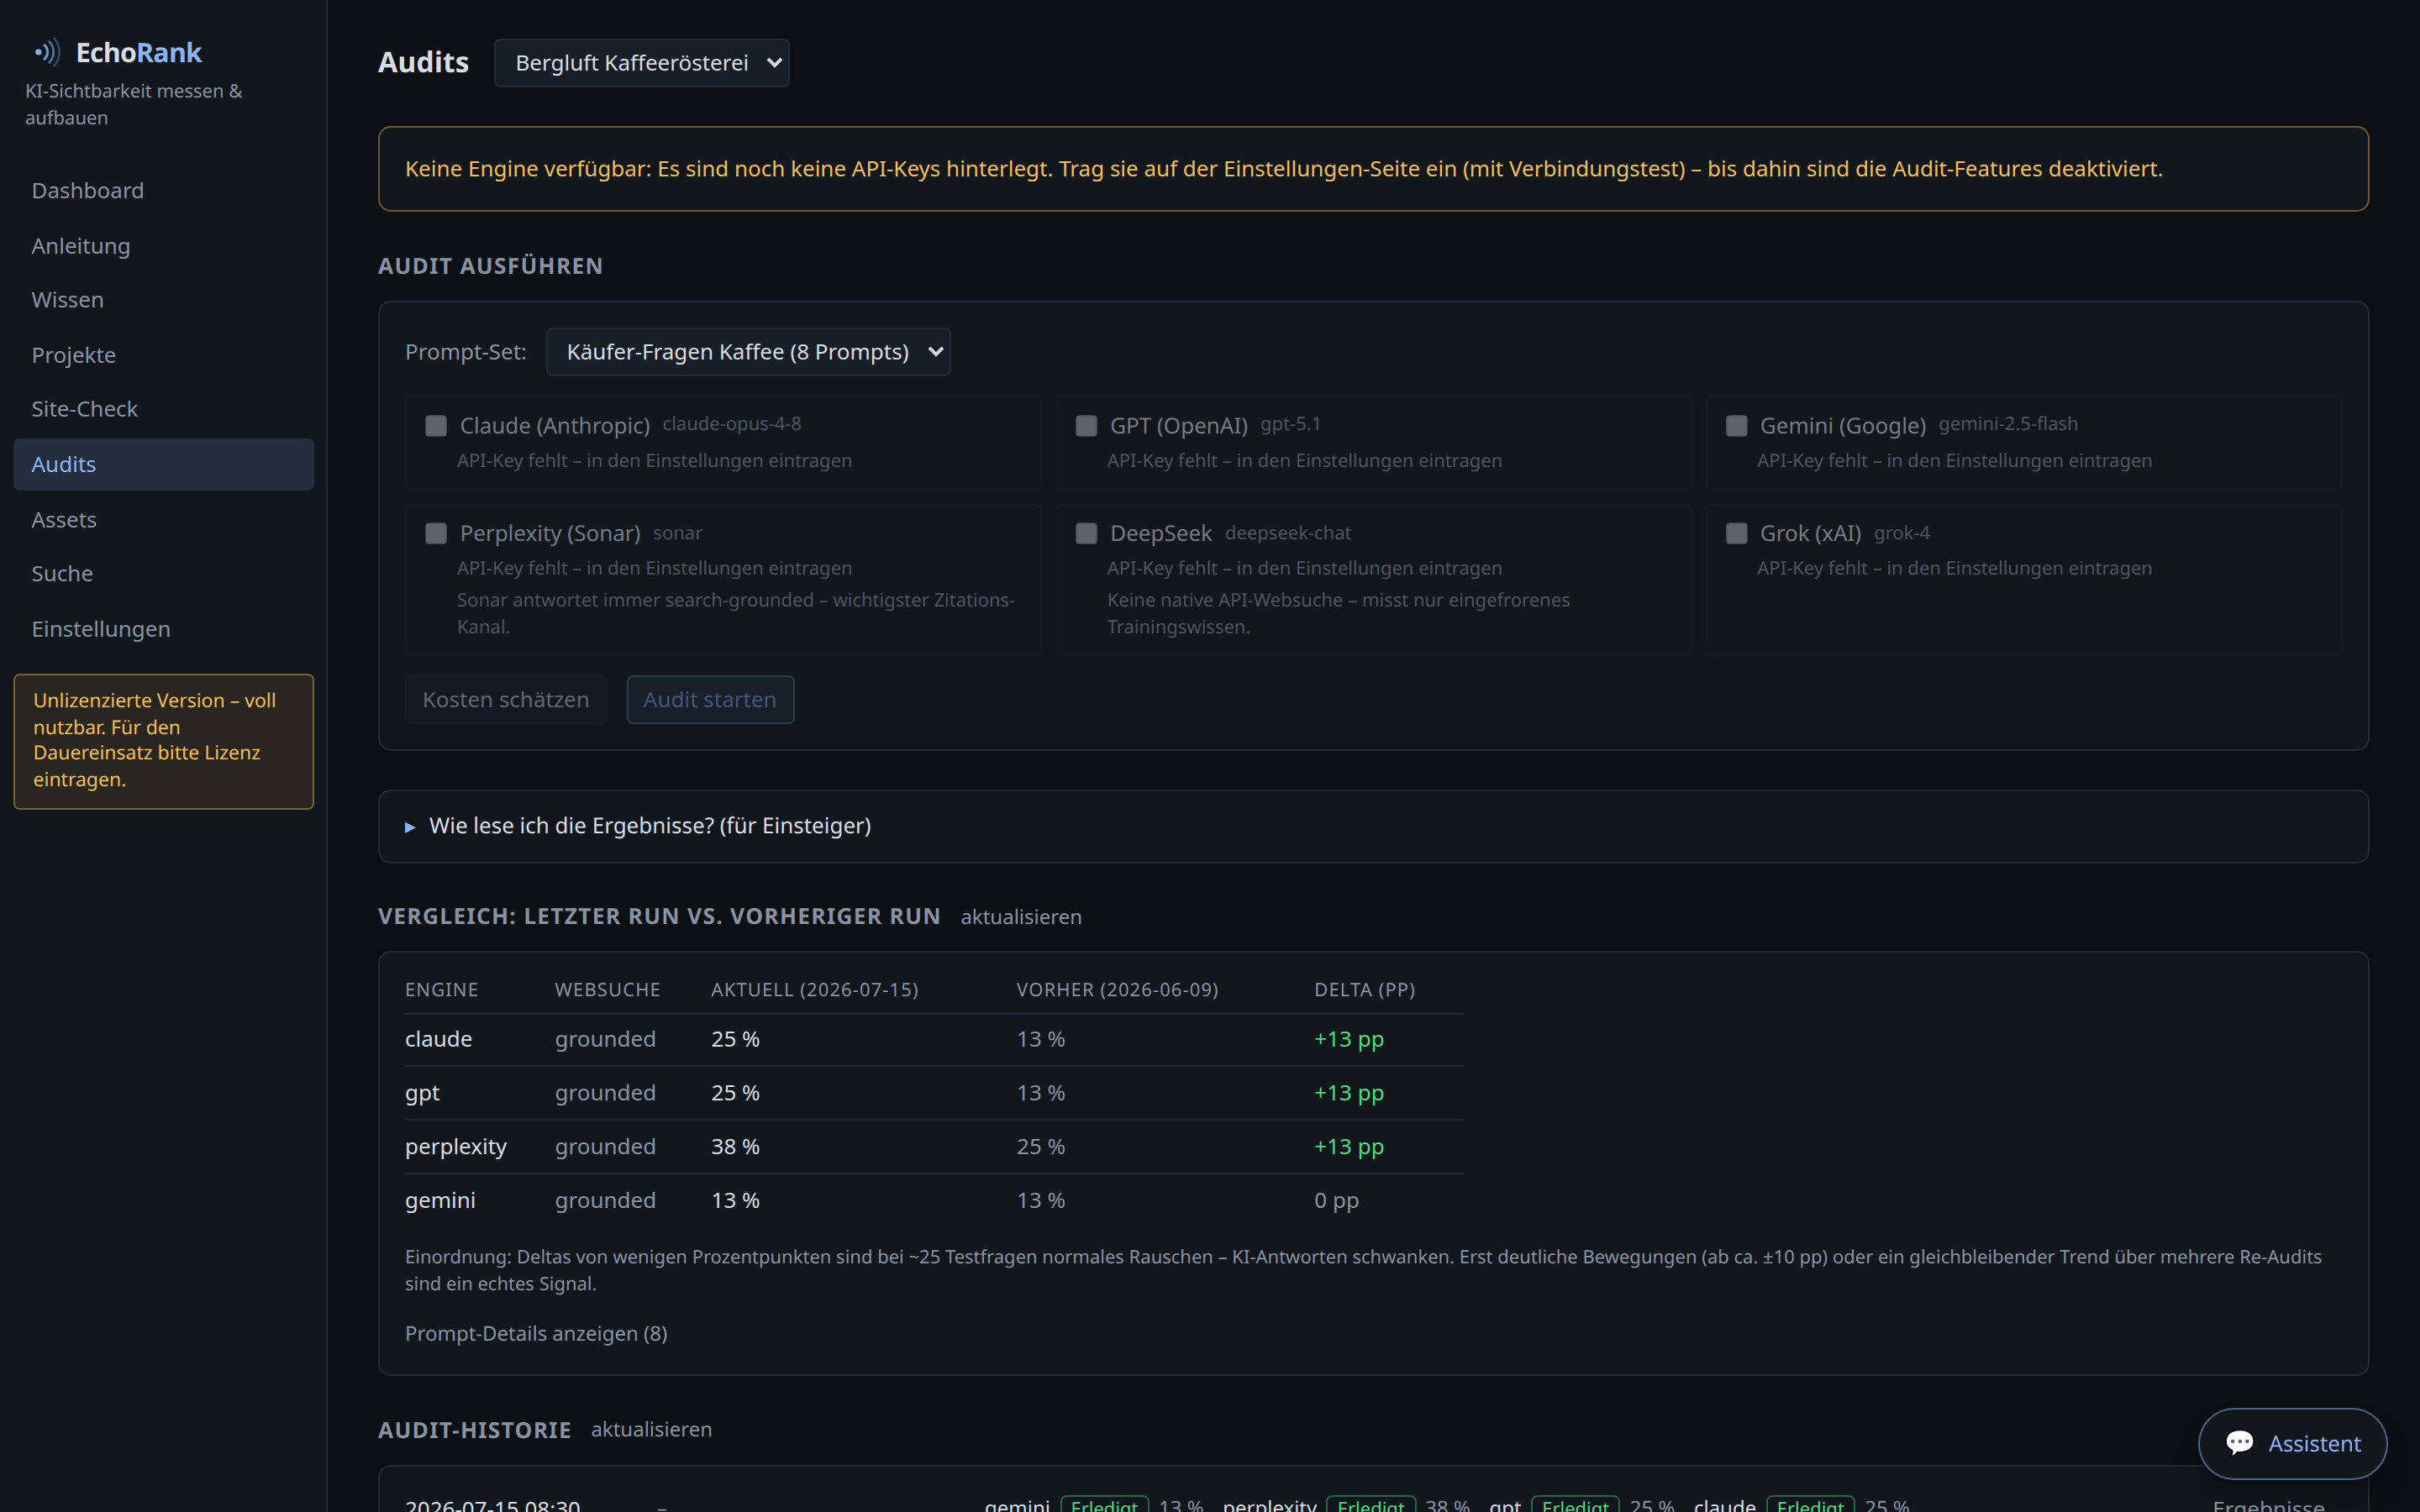Click the 38 % value for perplexity

click(735, 1147)
